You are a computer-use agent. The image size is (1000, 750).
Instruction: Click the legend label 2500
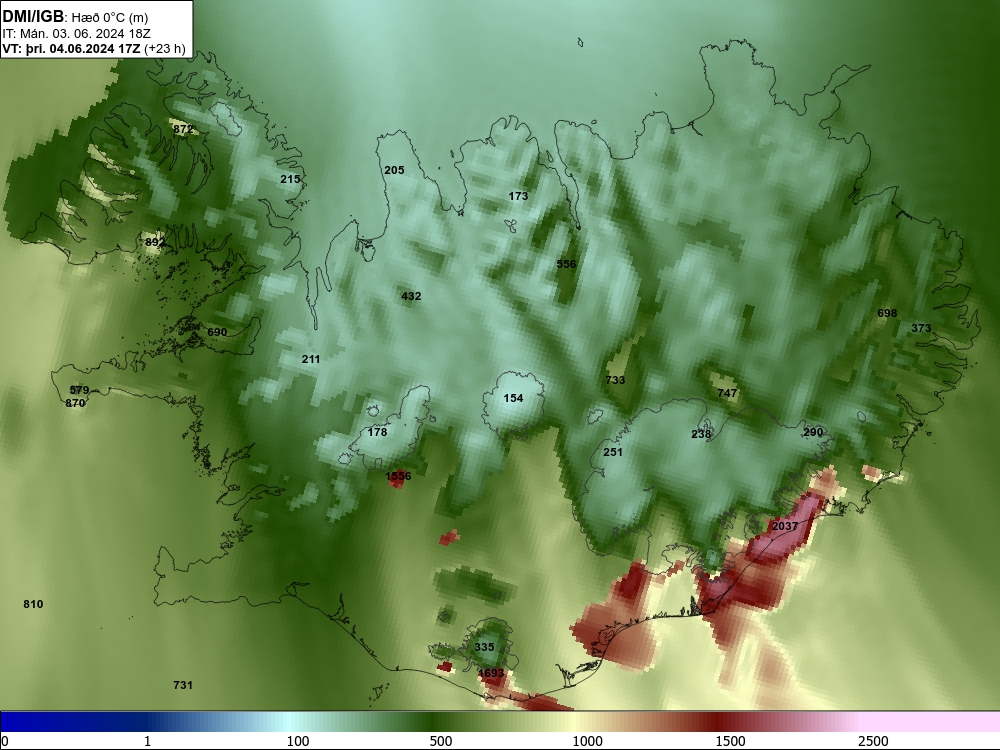click(873, 741)
